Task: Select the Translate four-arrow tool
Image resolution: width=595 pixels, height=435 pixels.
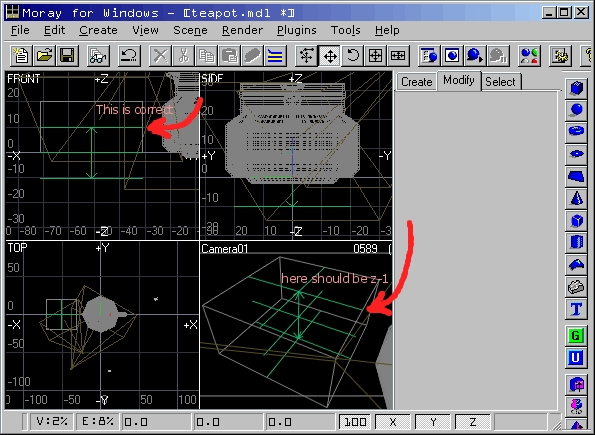Action: (330, 56)
